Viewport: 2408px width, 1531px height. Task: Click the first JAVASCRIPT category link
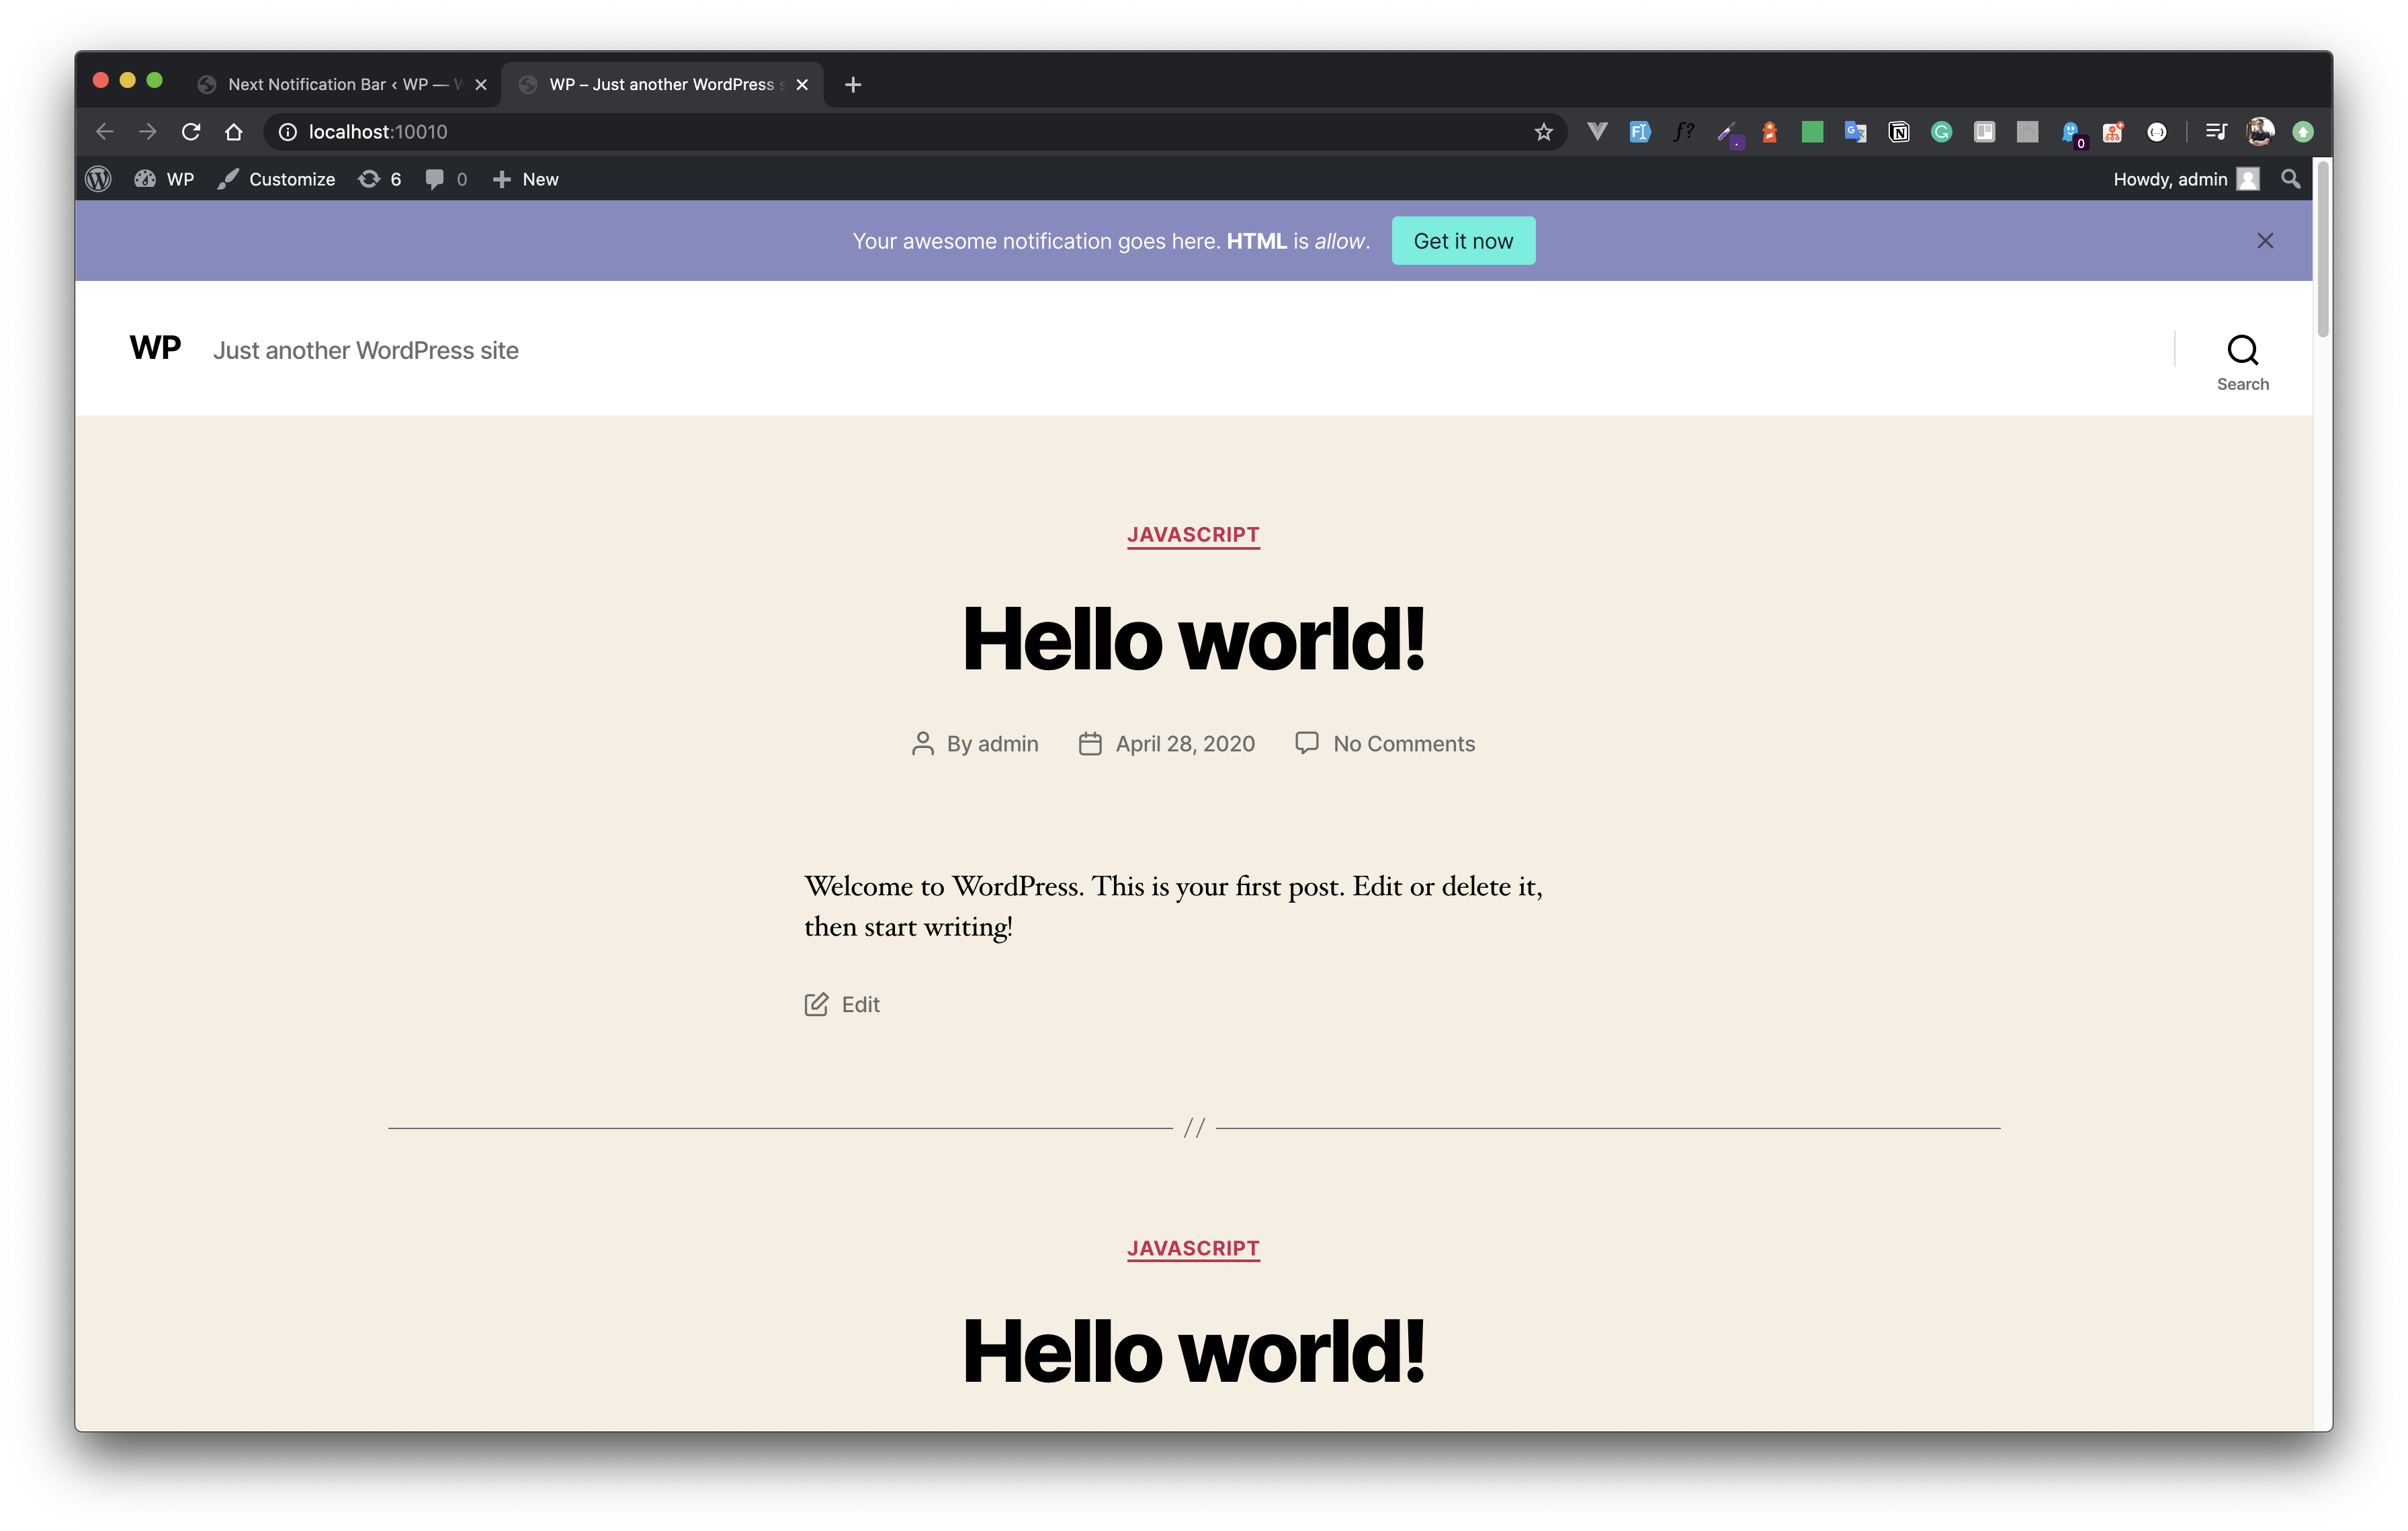[1193, 535]
